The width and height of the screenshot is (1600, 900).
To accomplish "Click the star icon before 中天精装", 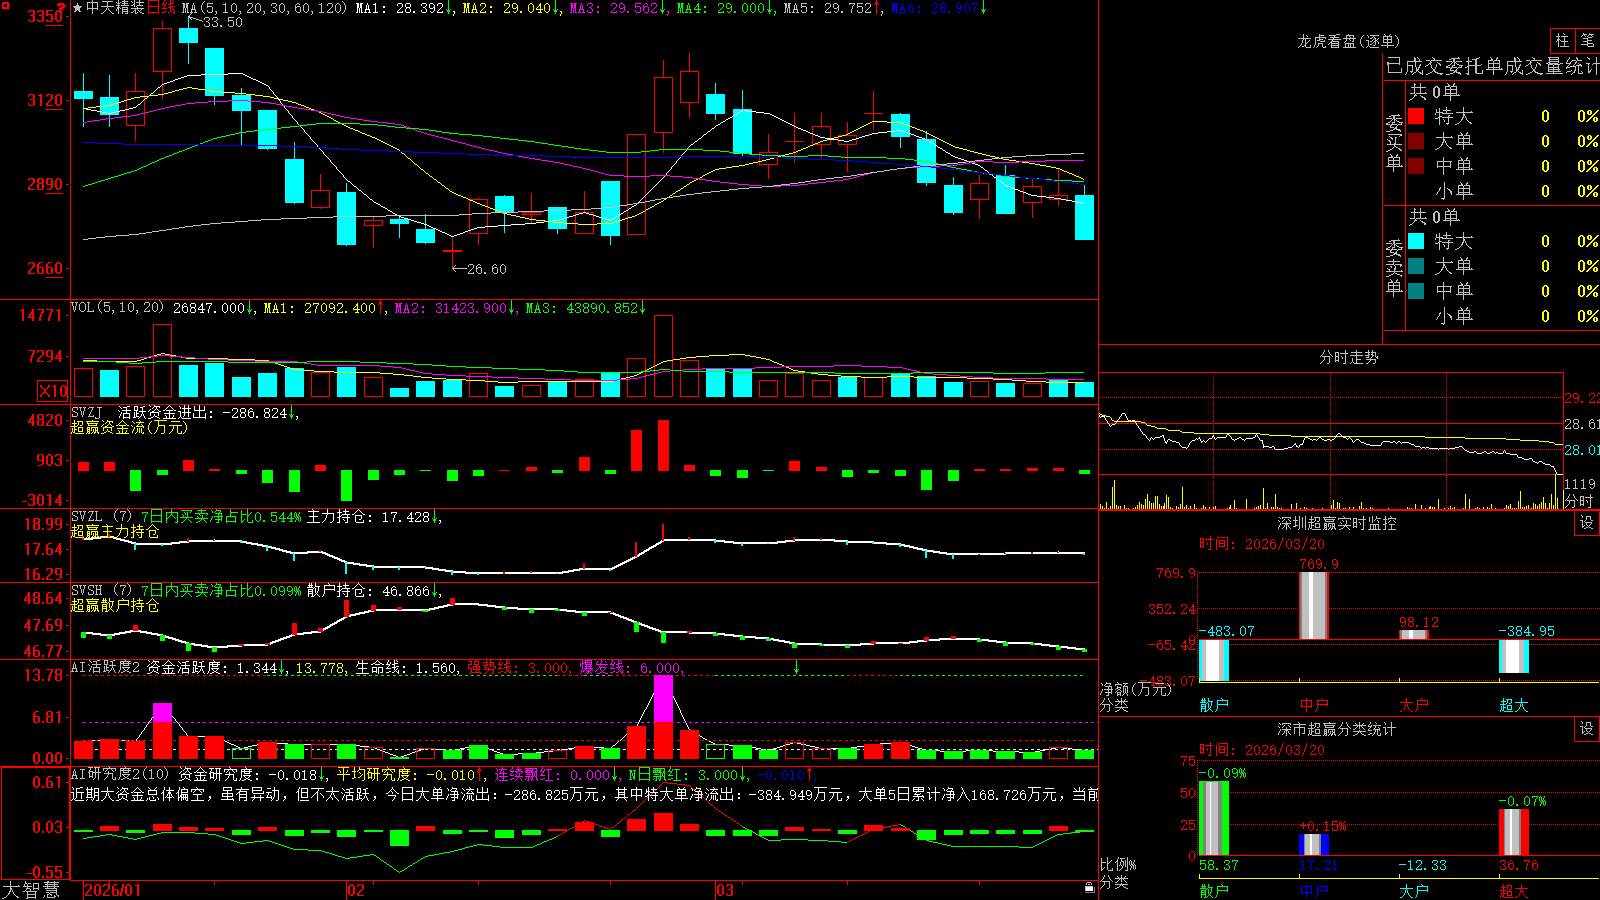I will click(x=77, y=8).
